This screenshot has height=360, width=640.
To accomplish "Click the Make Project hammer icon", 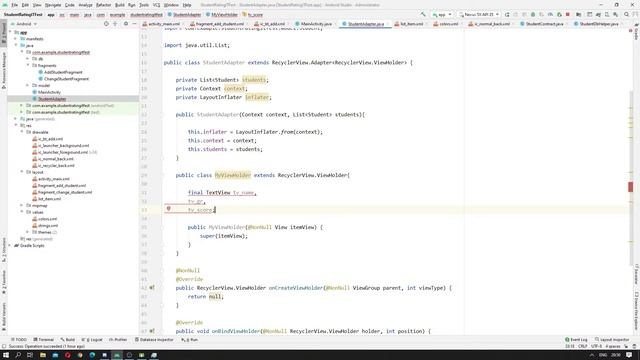I will tap(423, 14).
